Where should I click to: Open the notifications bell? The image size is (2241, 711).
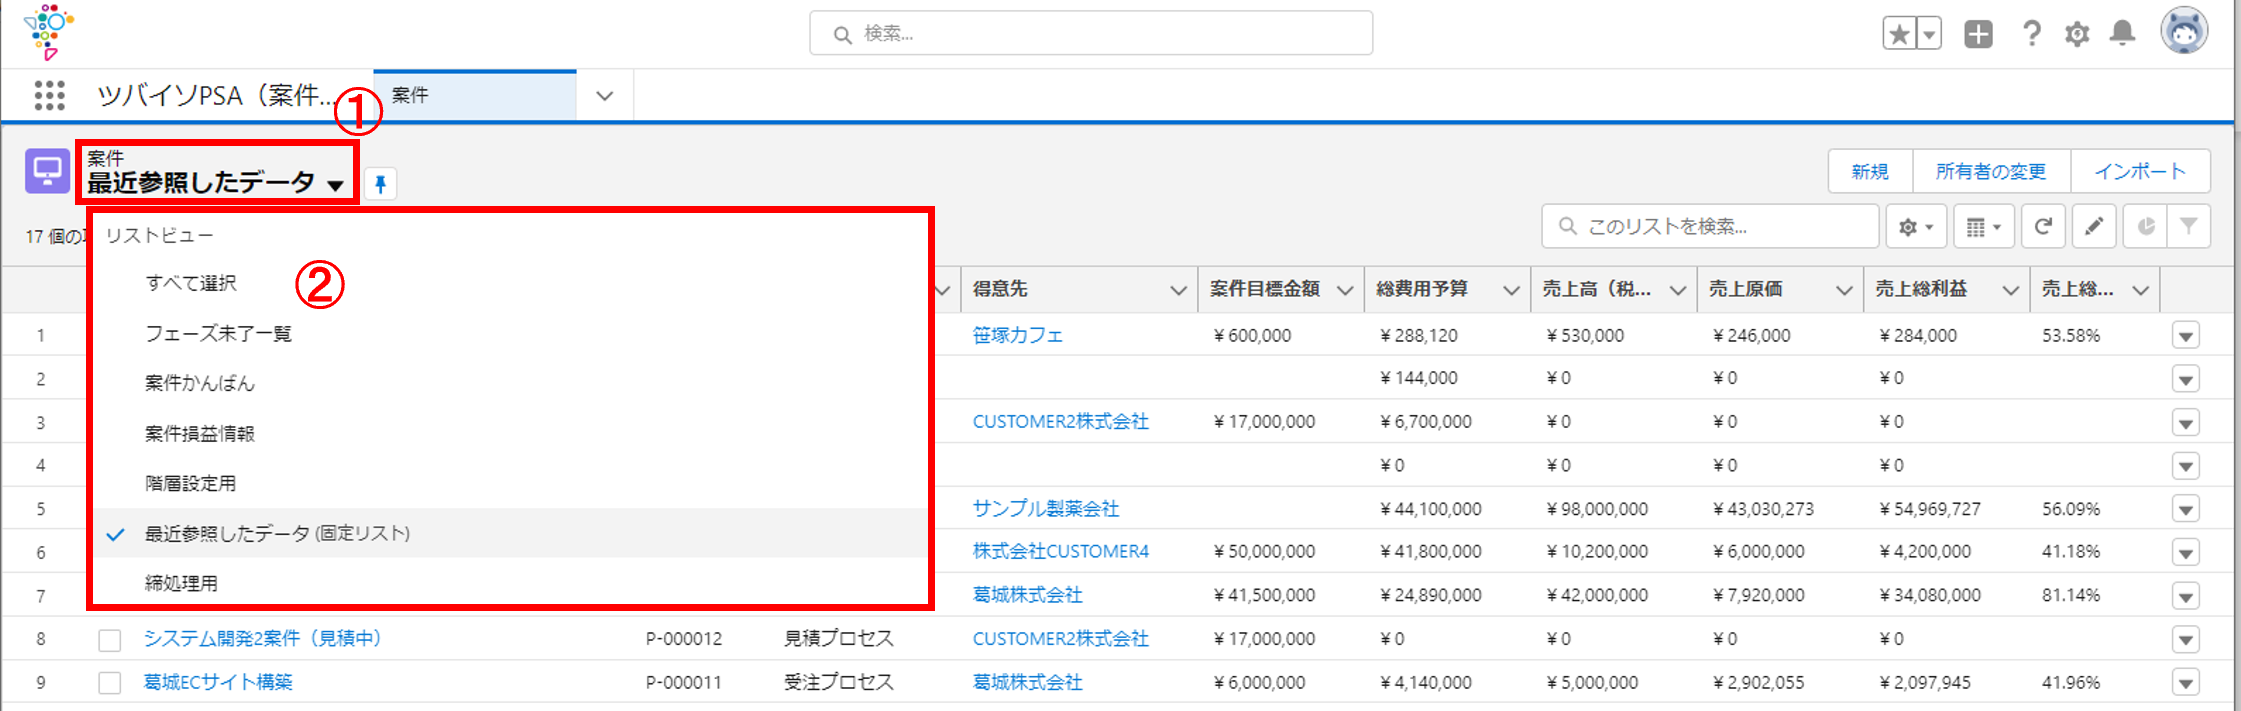point(2122,34)
